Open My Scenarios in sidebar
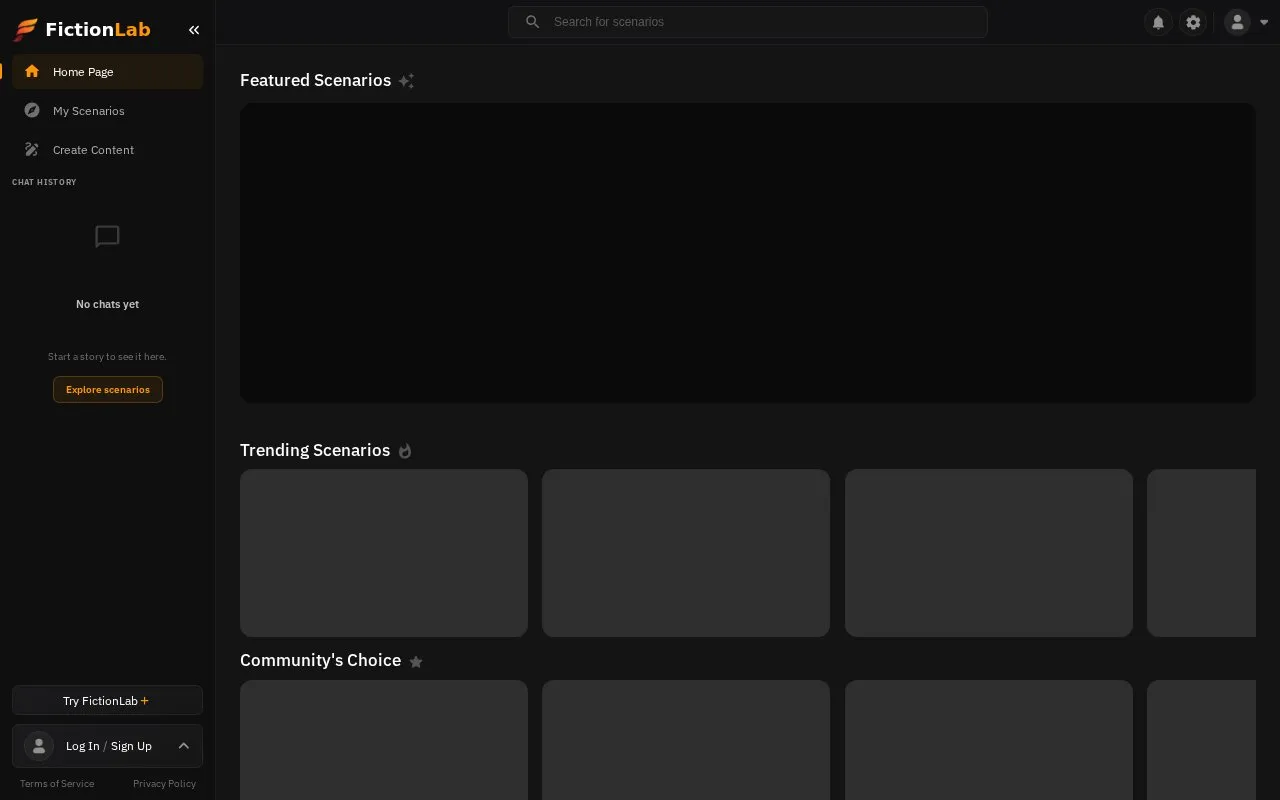Screen dimensions: 1280x800 [x=108, y=111]
